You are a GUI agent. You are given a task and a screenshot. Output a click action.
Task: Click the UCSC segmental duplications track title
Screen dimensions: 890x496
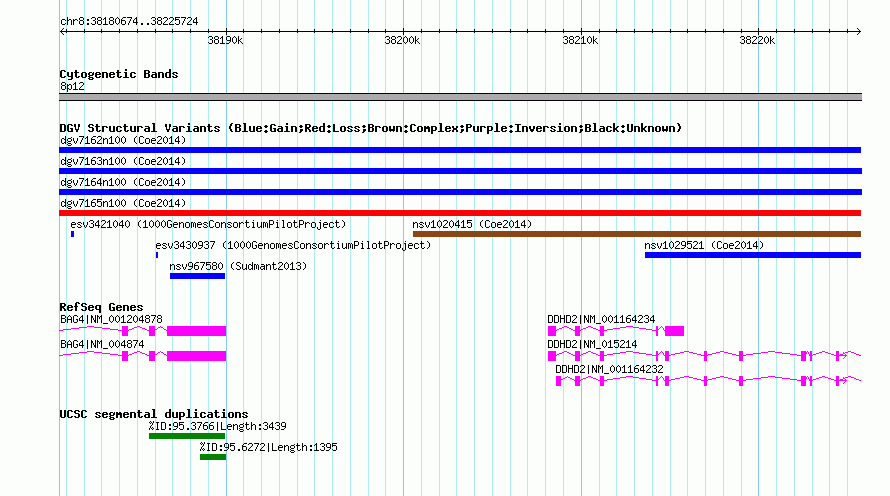154,414
